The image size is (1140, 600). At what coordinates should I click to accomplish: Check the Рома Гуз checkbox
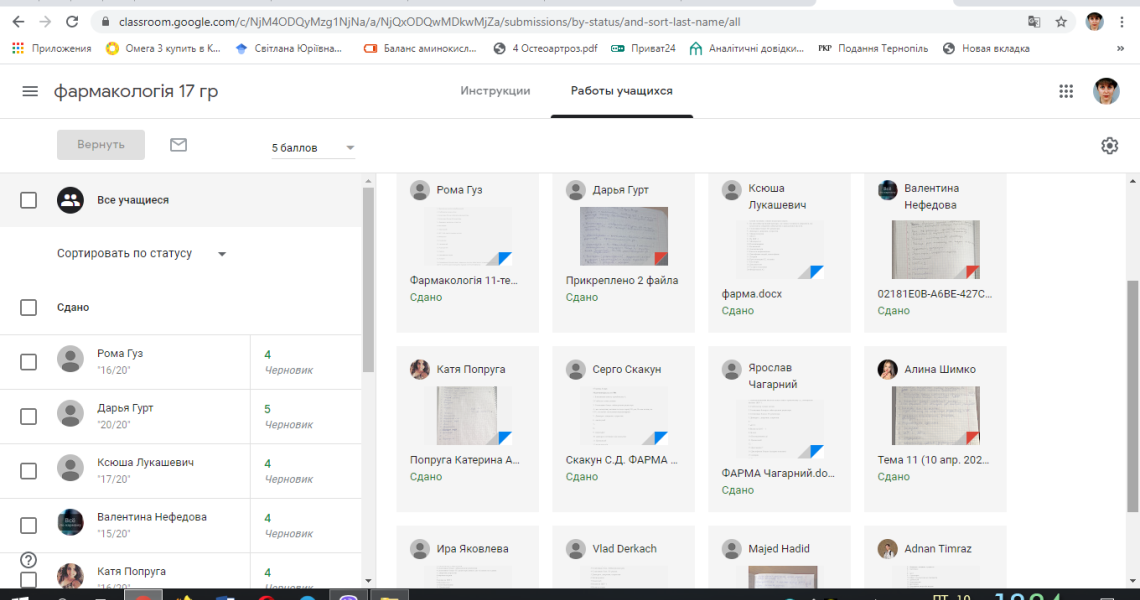(28, 362)
